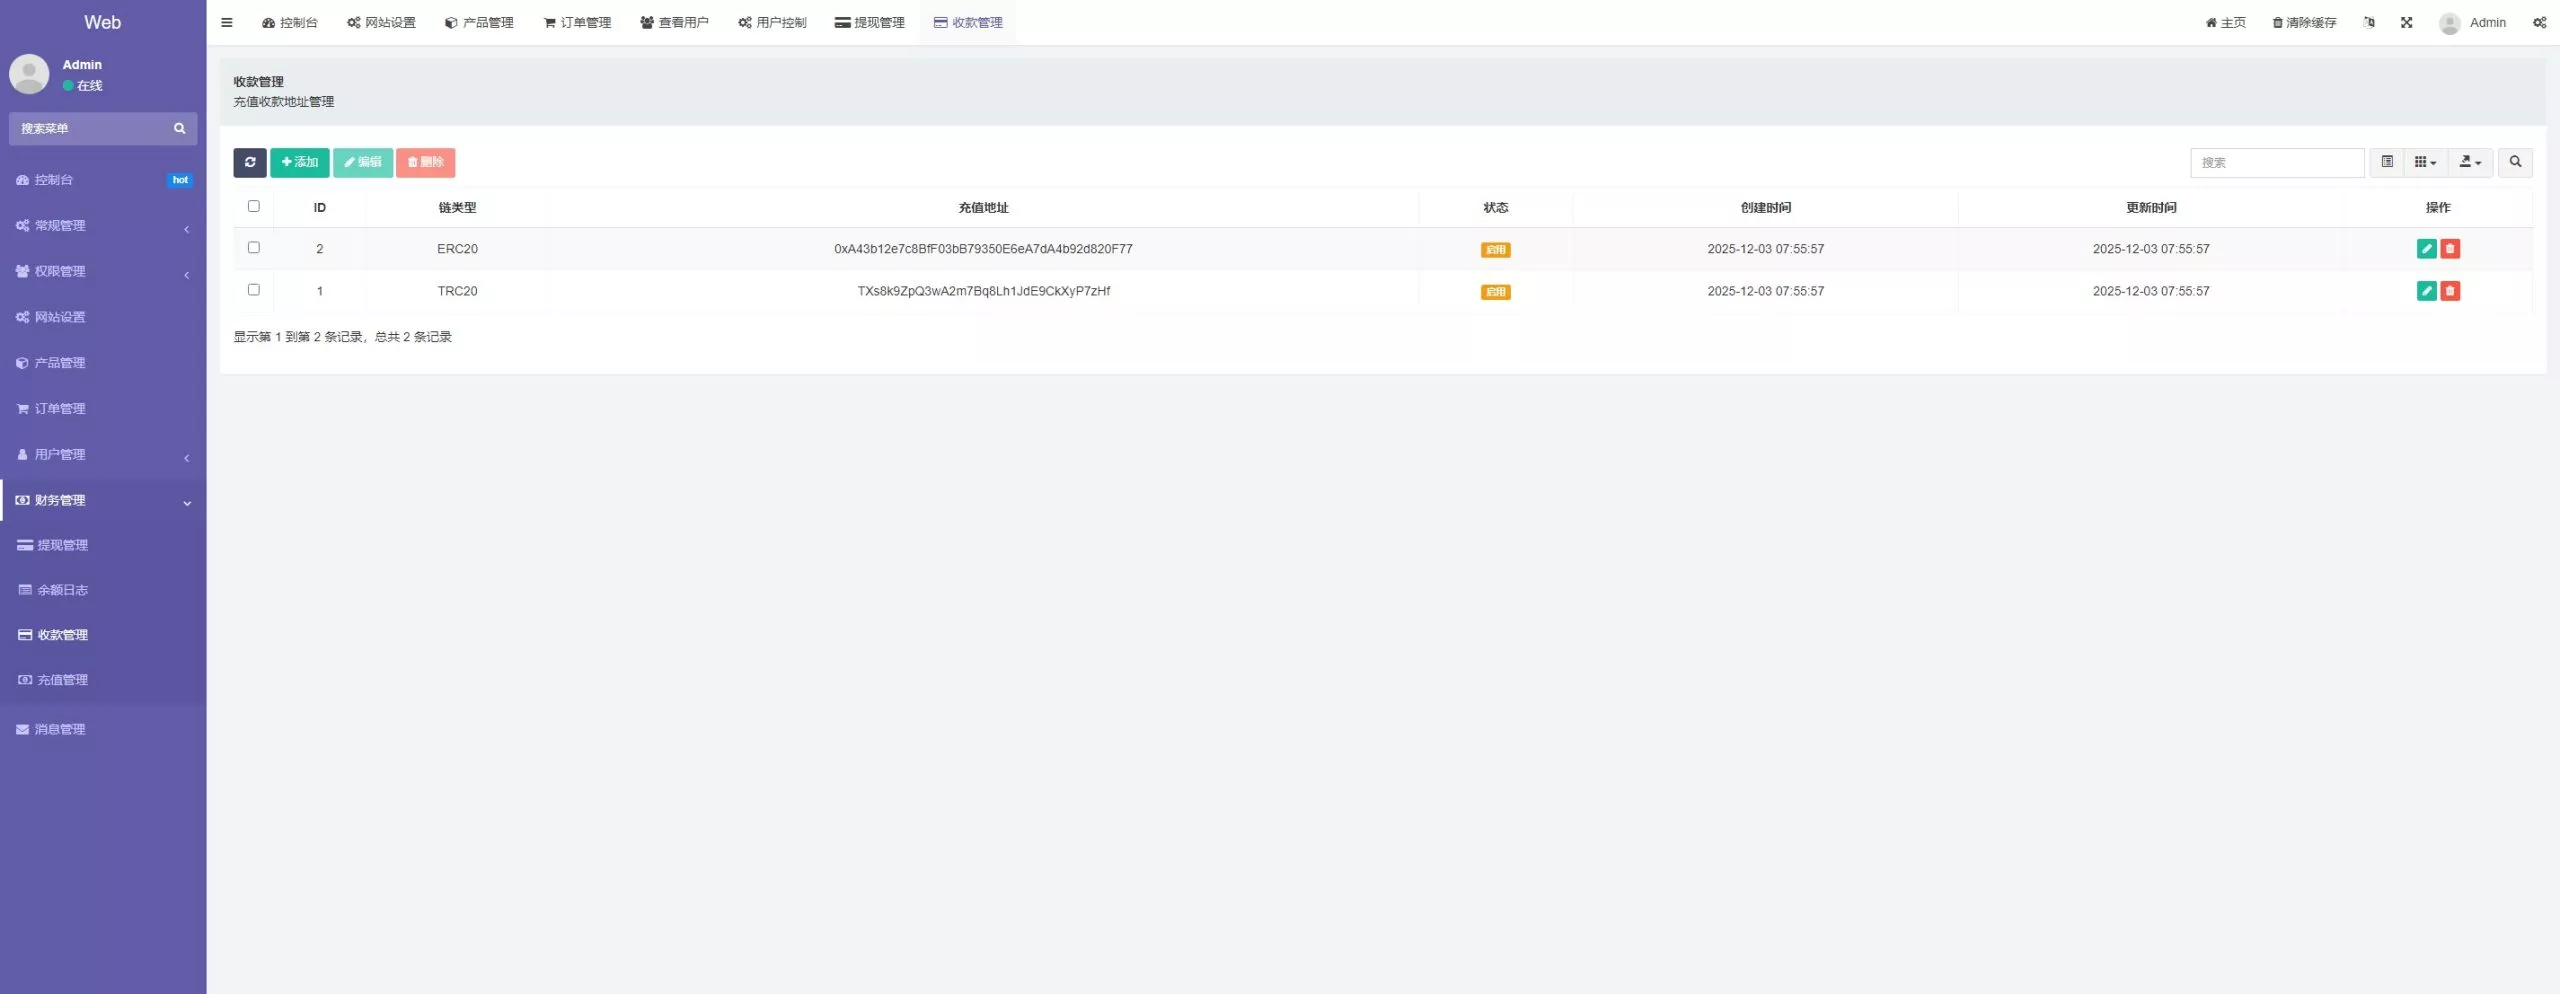The height and width of the screenshot is (994, 2560).
Task: Click the 更新时间 column header
Action: click(2151, 207)
